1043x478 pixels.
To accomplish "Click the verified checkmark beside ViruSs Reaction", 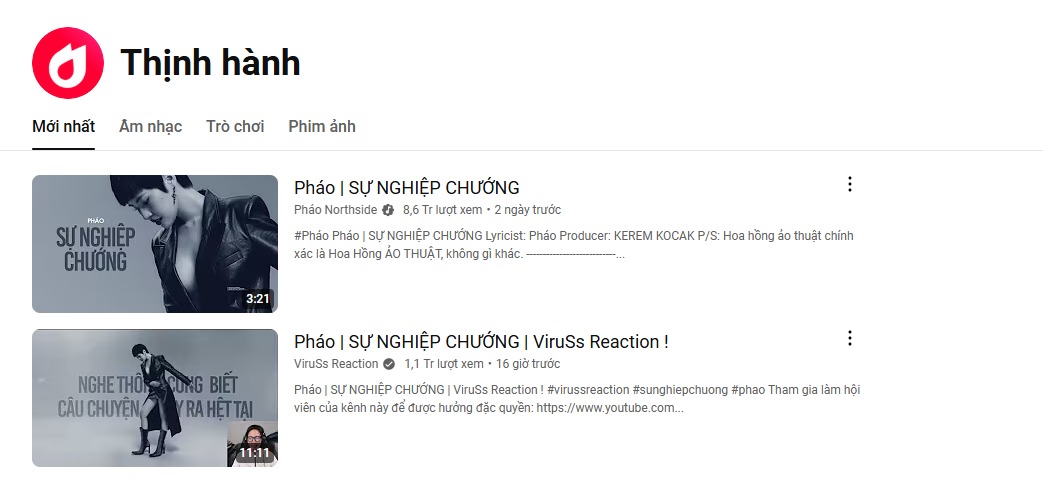I will (389, 364).
